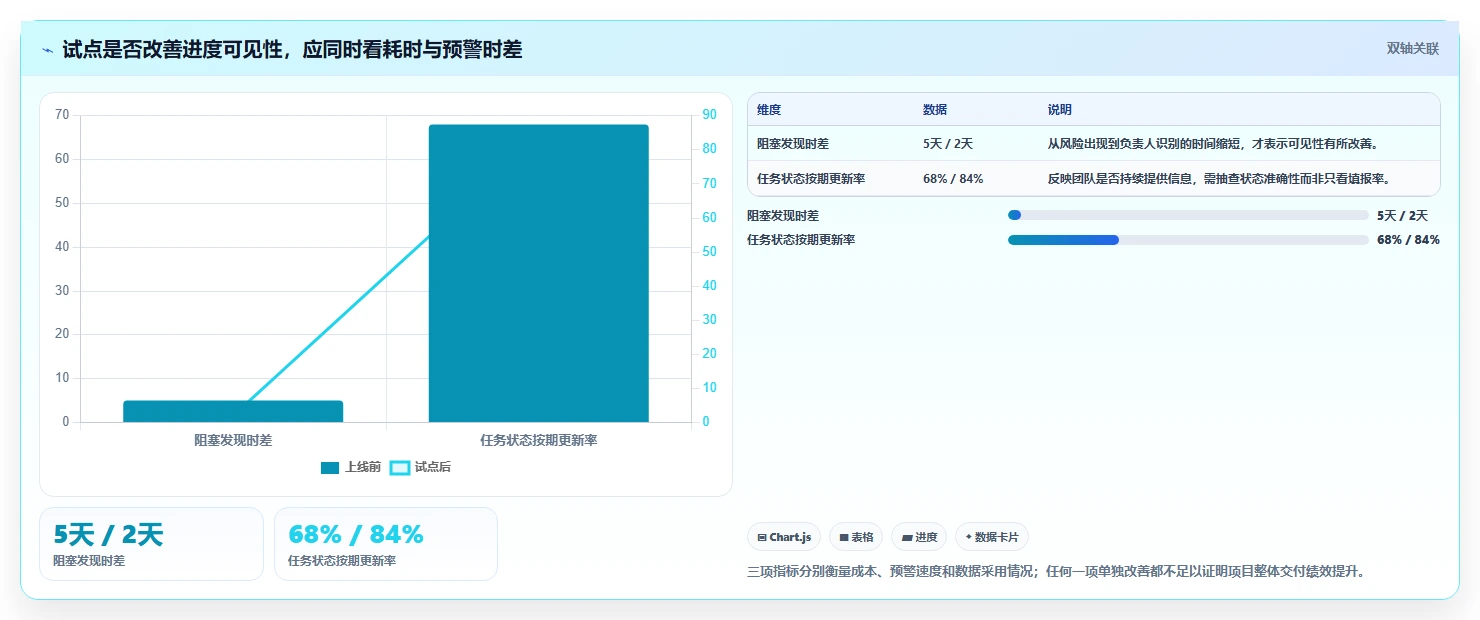Viewport: 1480px width, 620px height.
Task: Click value 68% / 84% beside progress bar
Action: pyautogui.click(x=1408, y=240)
